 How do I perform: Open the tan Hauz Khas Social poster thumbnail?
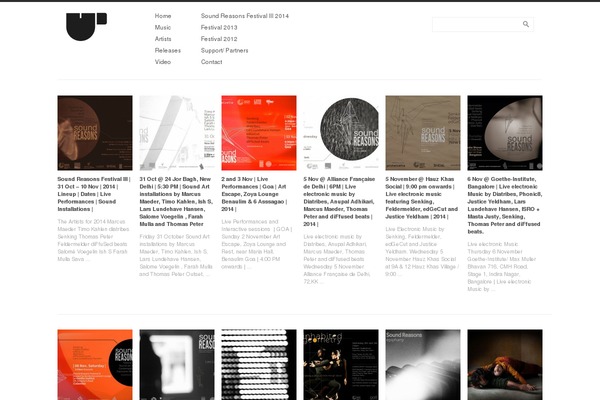coord(423,133)
